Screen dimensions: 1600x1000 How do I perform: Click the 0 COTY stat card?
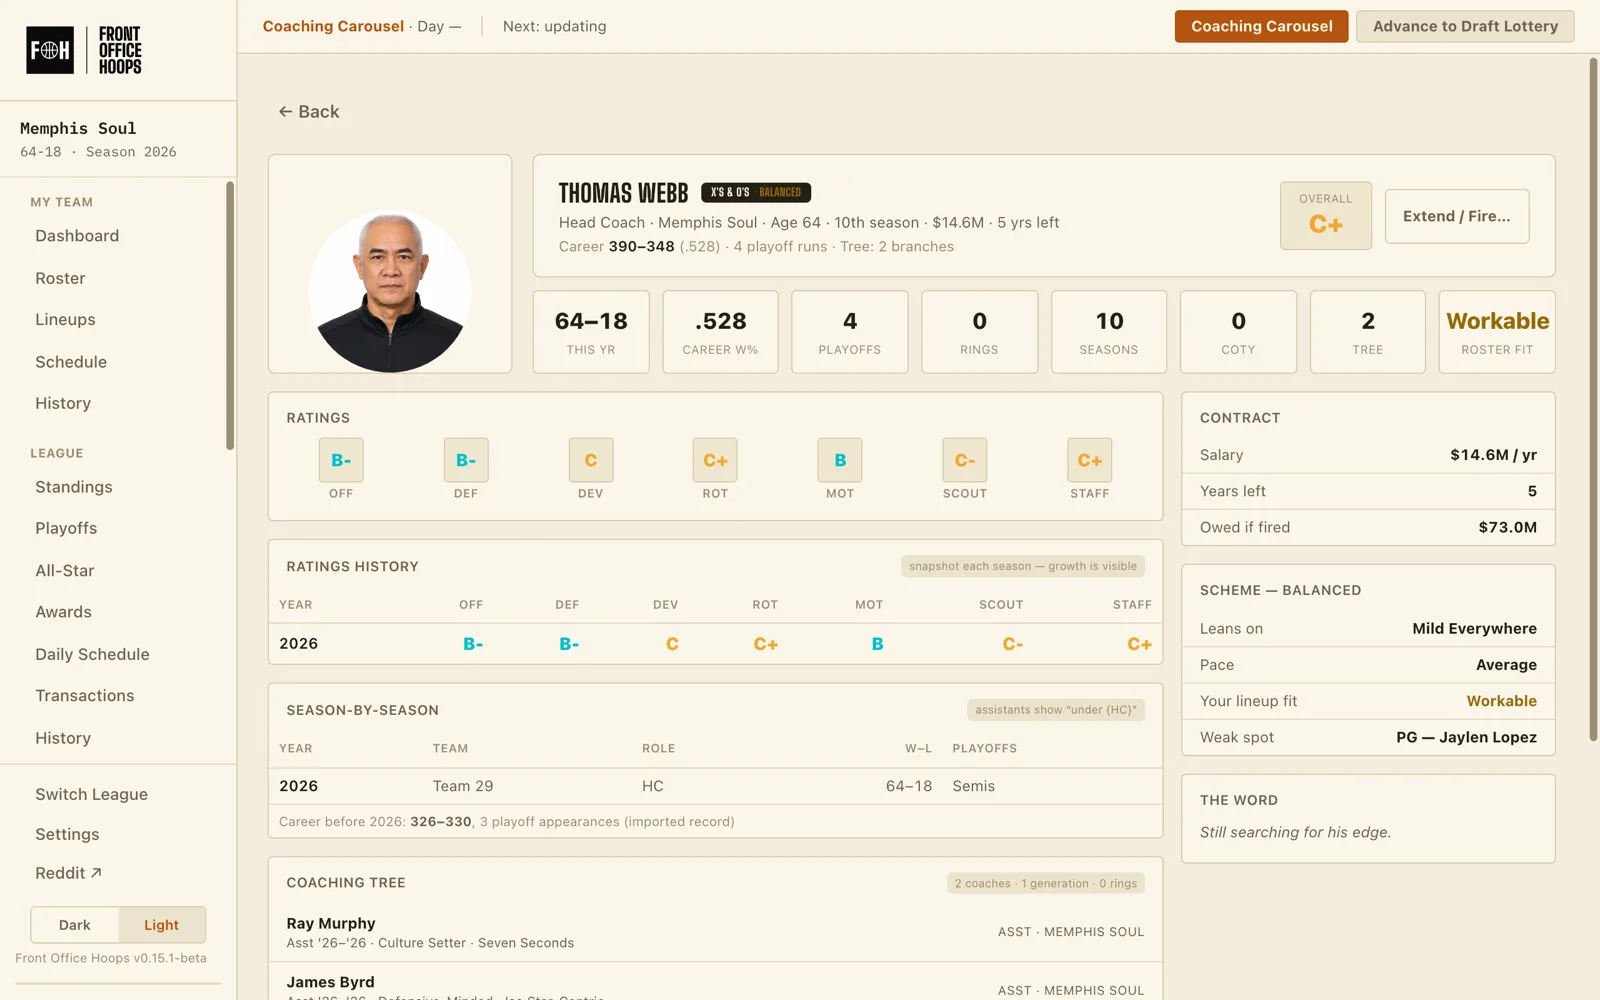[x=1238, y=332]
